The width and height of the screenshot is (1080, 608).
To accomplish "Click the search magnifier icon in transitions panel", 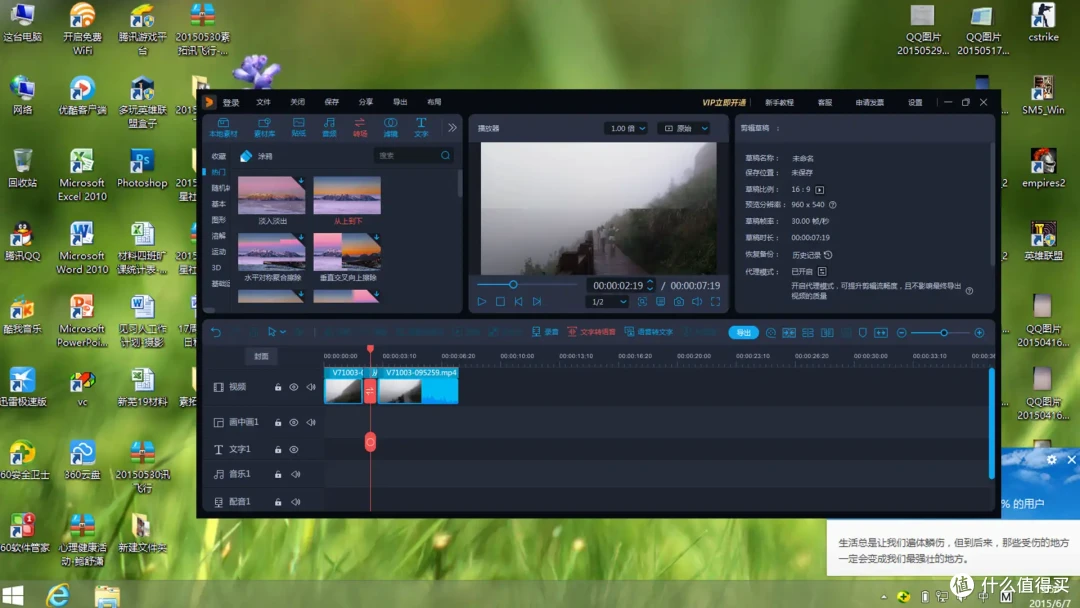I will click(x=446, y=156).
